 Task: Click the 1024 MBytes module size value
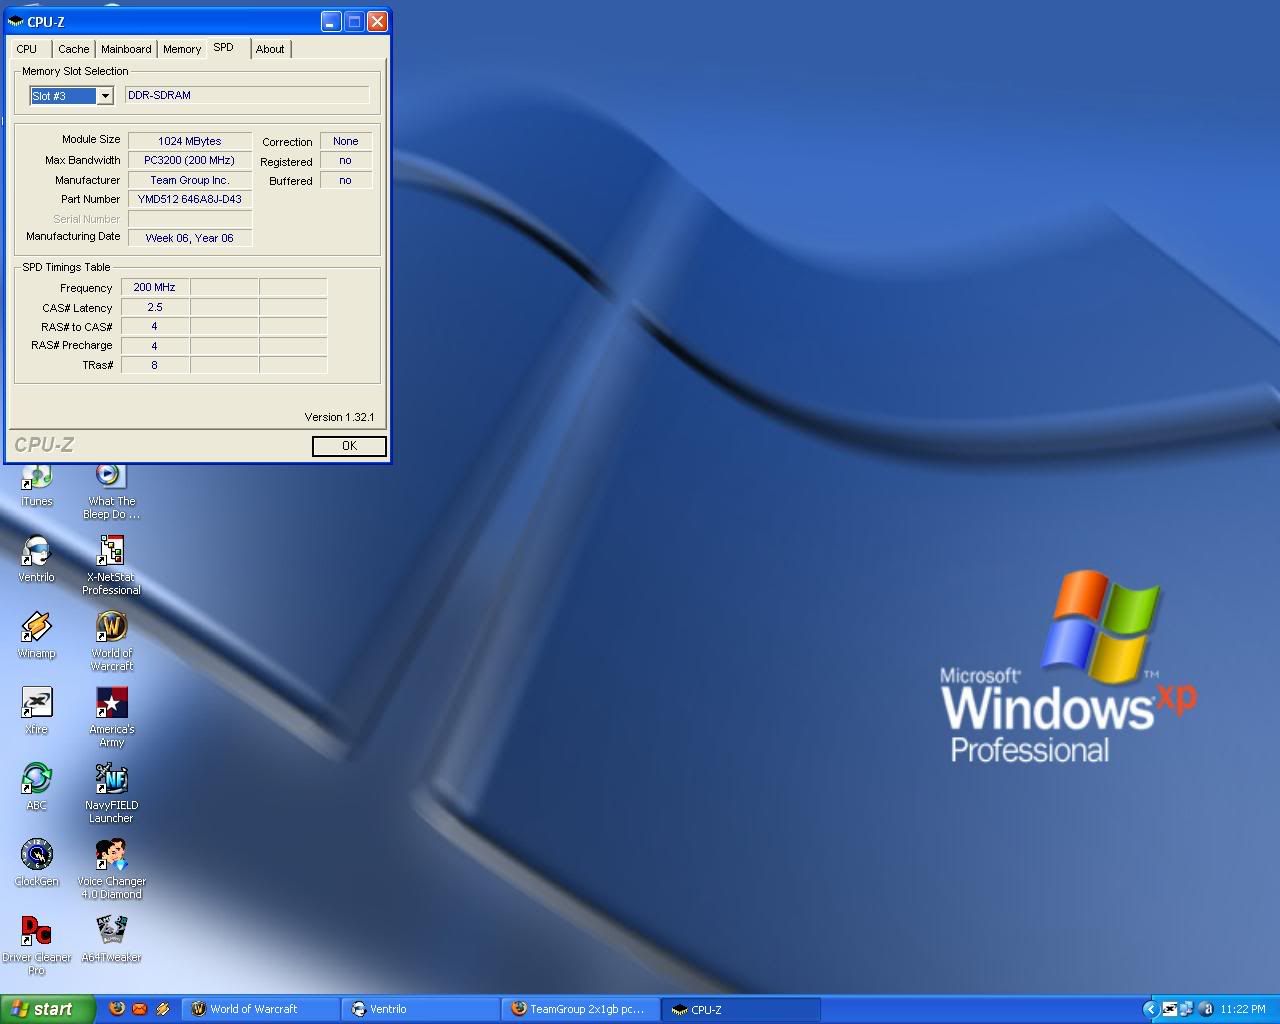point(190,141)
